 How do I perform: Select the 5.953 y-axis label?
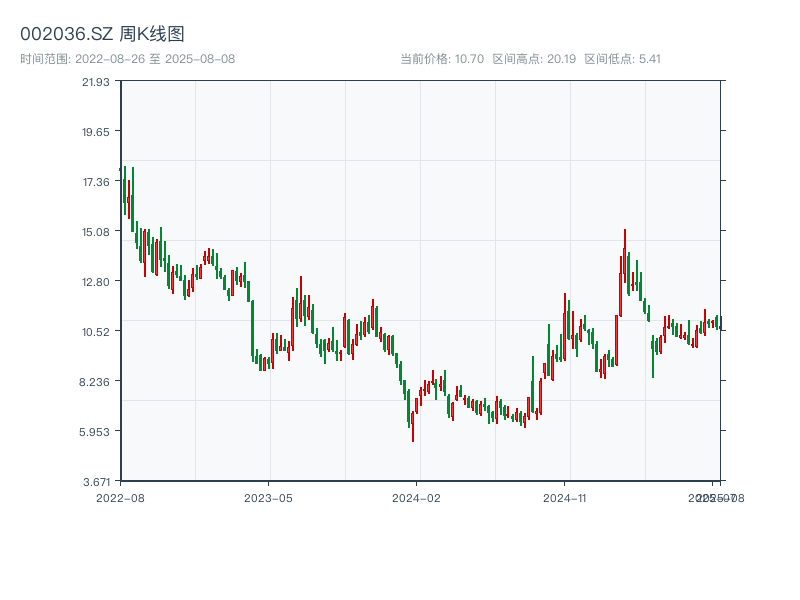tap(94, 432)
